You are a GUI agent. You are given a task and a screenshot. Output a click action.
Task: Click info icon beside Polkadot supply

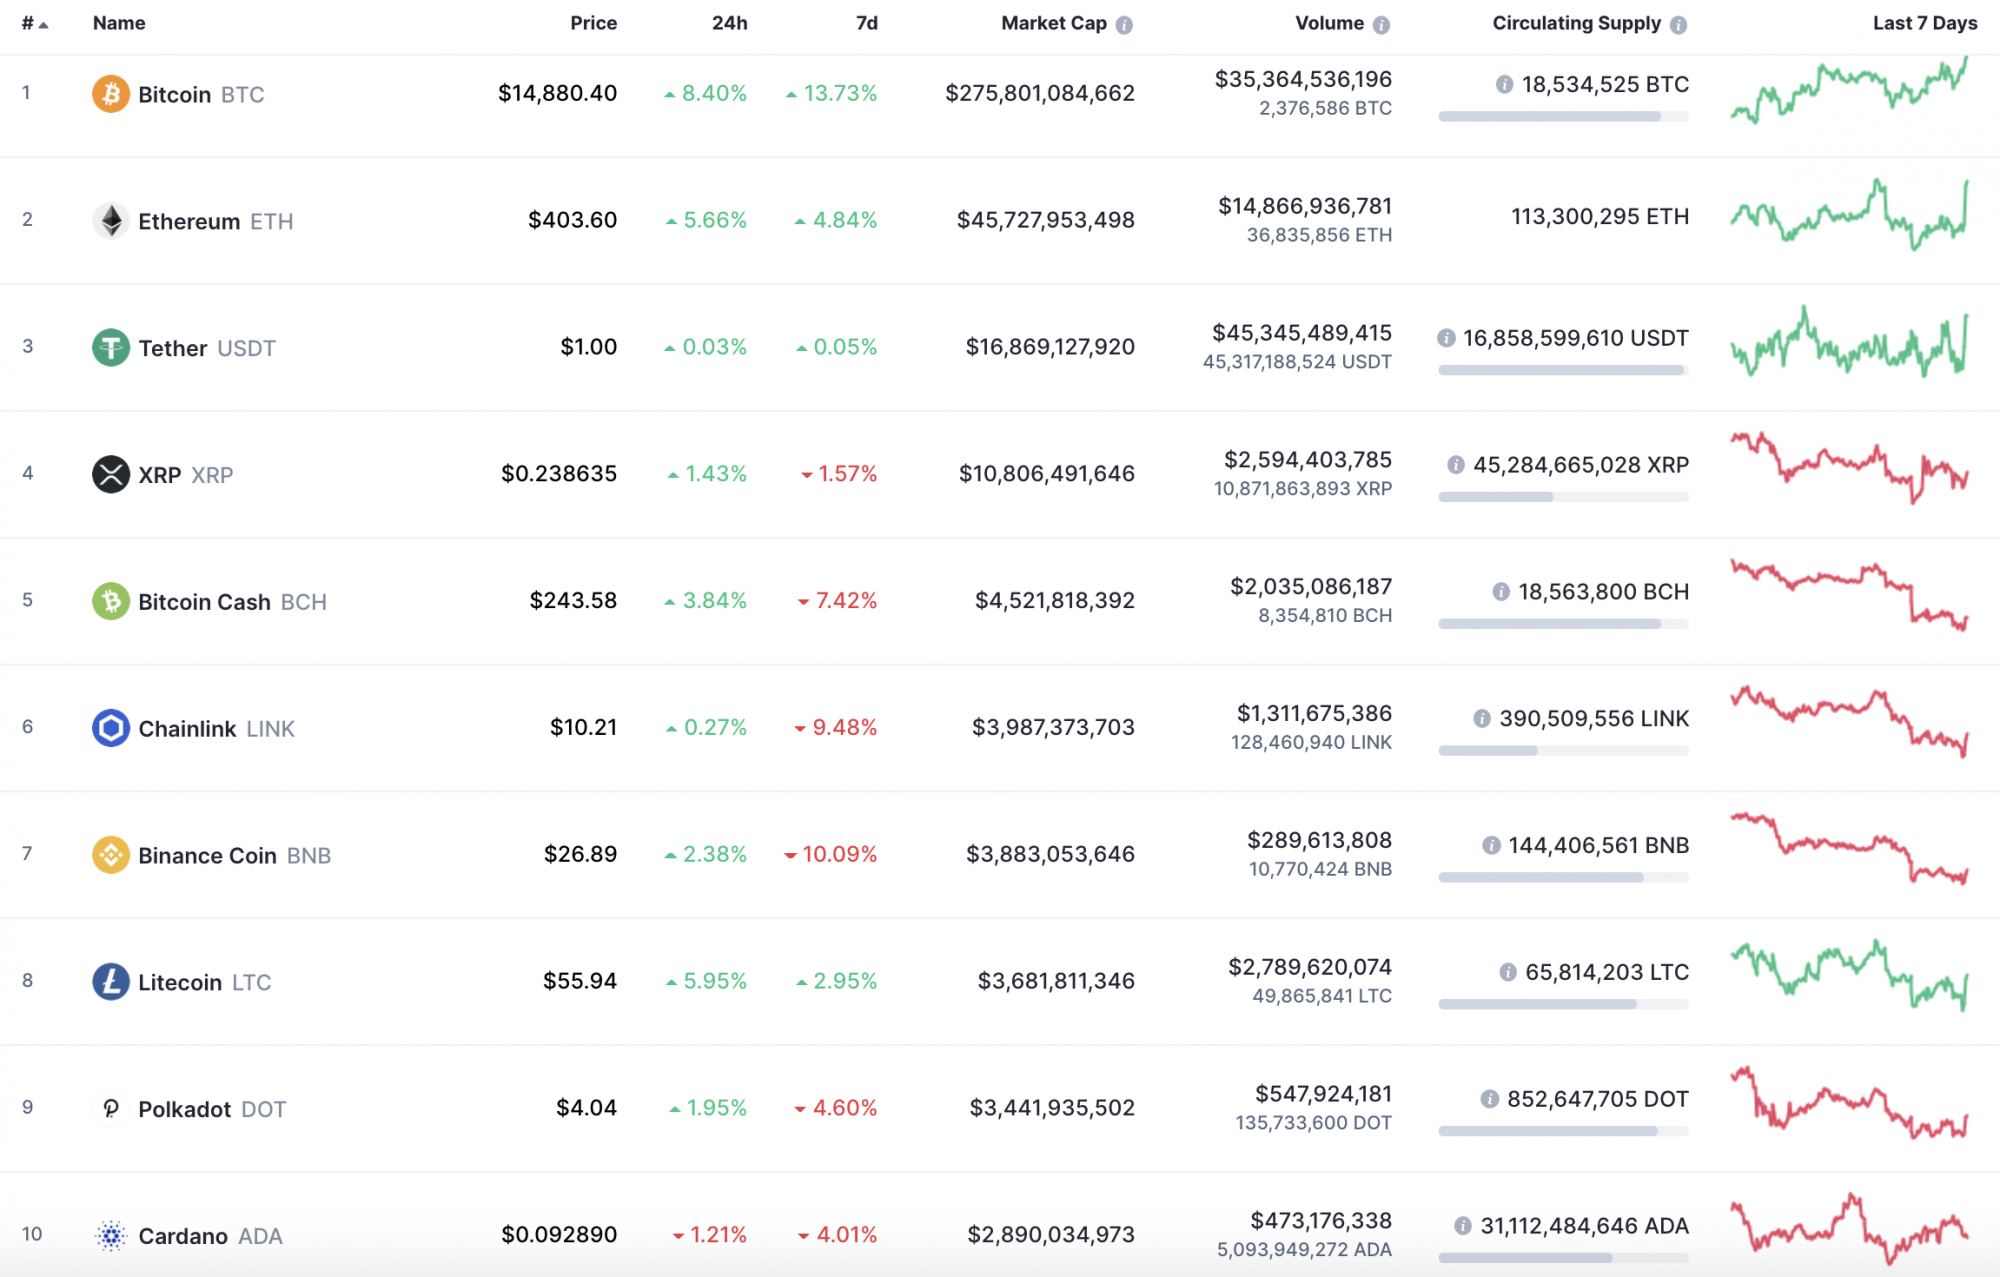pos(1490,1099)
